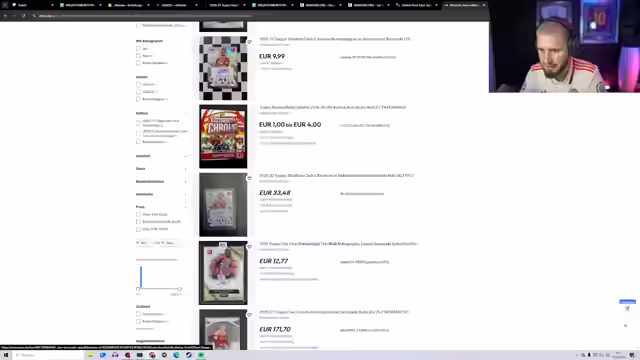Image resolution: width=640 pixels, height=360 pixels.
Task: Click the price text 'EUR 12,77'
Action: (274, 261)
